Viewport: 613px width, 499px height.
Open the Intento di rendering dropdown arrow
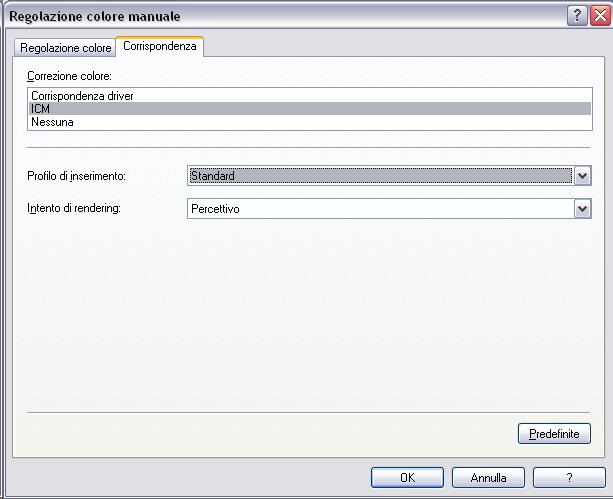582,208
